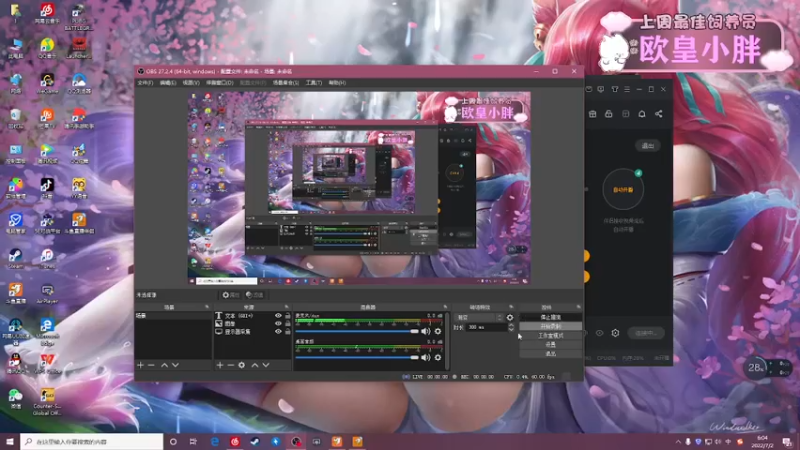This screenshot has width=800, height=450.
Task: Click the circular auto-start streaming button
Action: point(623,189)
